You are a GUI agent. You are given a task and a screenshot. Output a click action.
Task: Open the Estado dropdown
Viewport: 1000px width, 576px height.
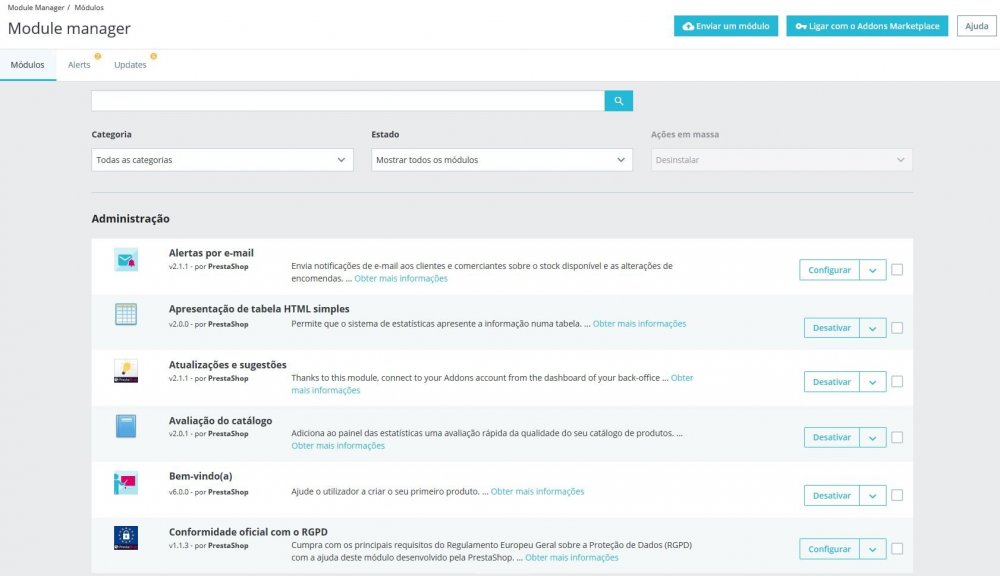click(501, 159)
